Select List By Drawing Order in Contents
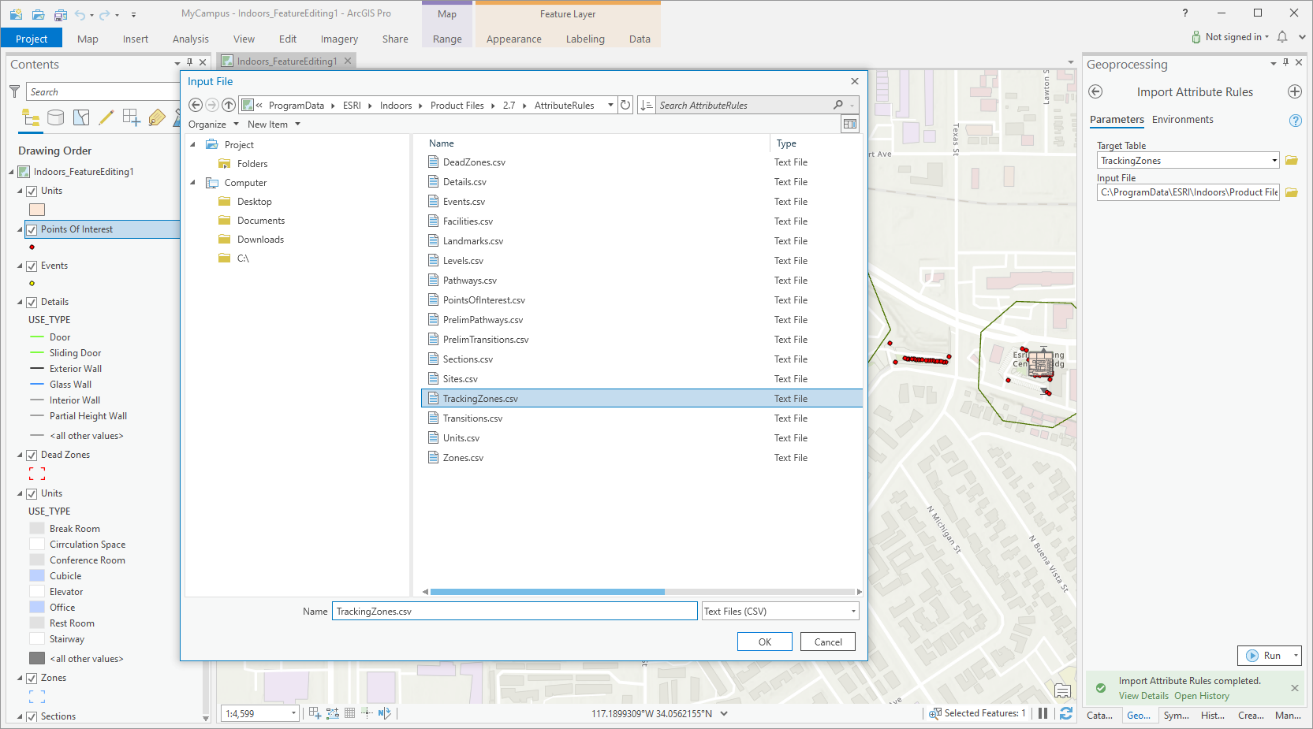1313x729 pixels. point(30,117)
